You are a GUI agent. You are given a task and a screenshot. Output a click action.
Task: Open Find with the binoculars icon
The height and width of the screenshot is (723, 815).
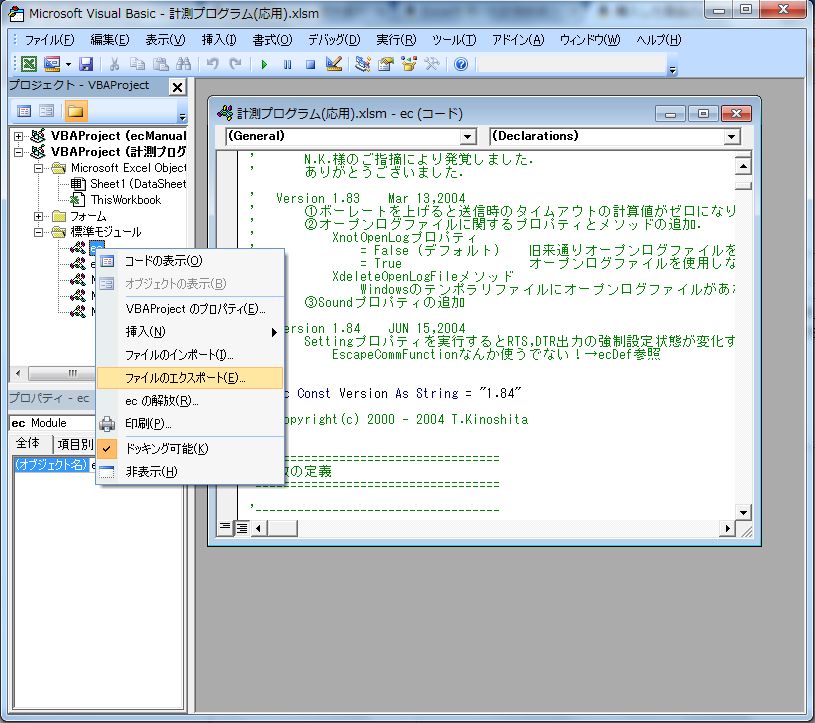pyautogui.click(x=183, y=64)
